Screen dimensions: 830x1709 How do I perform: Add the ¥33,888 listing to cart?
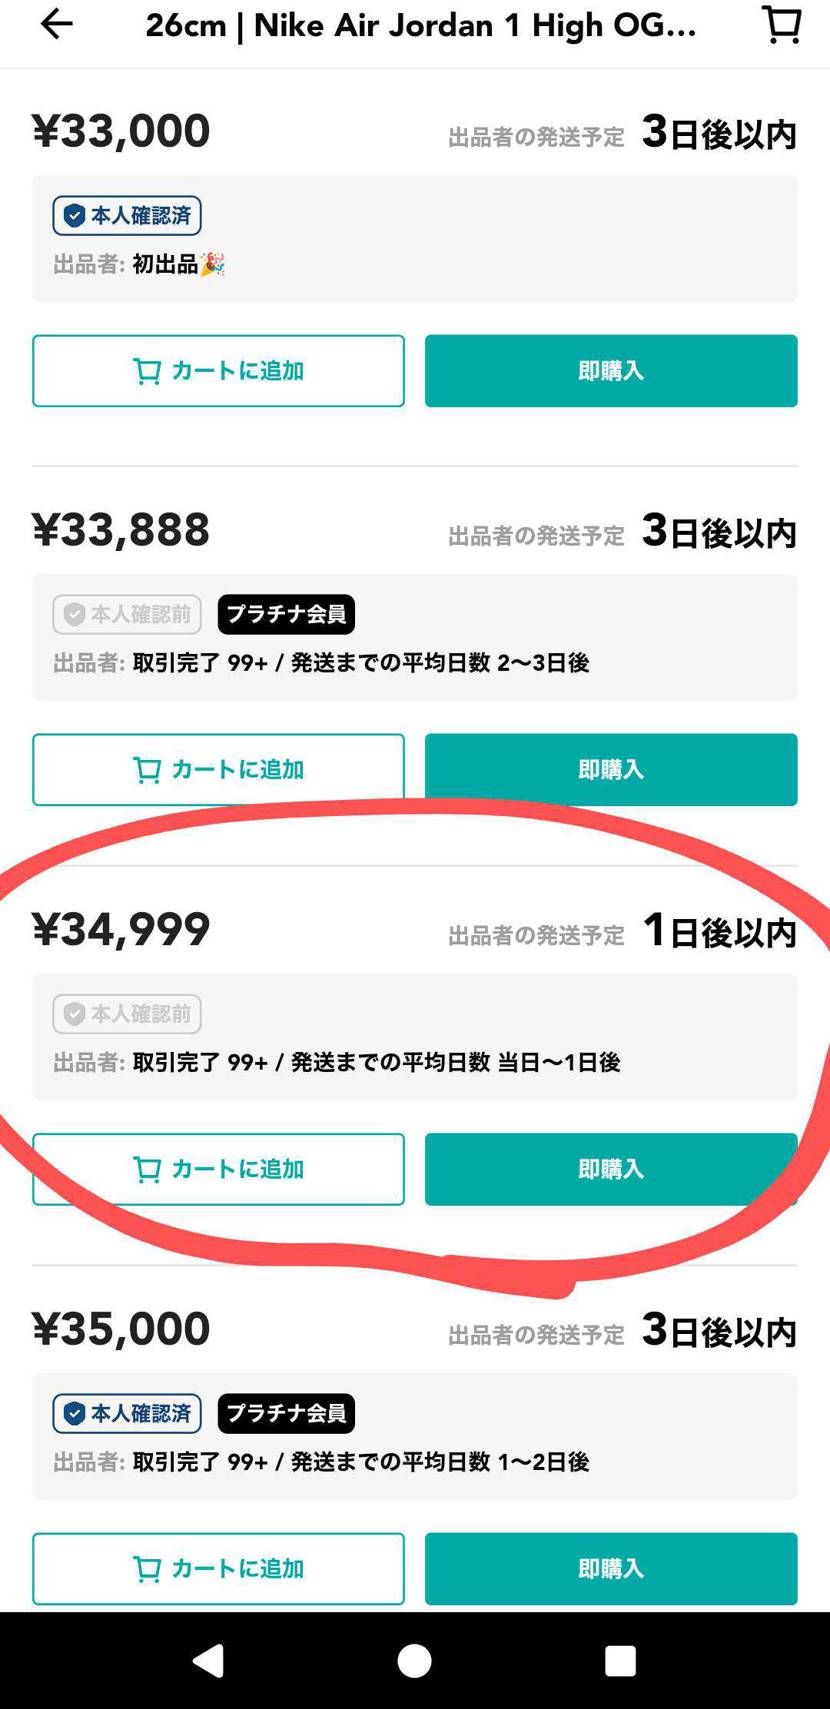pos(218,770)
